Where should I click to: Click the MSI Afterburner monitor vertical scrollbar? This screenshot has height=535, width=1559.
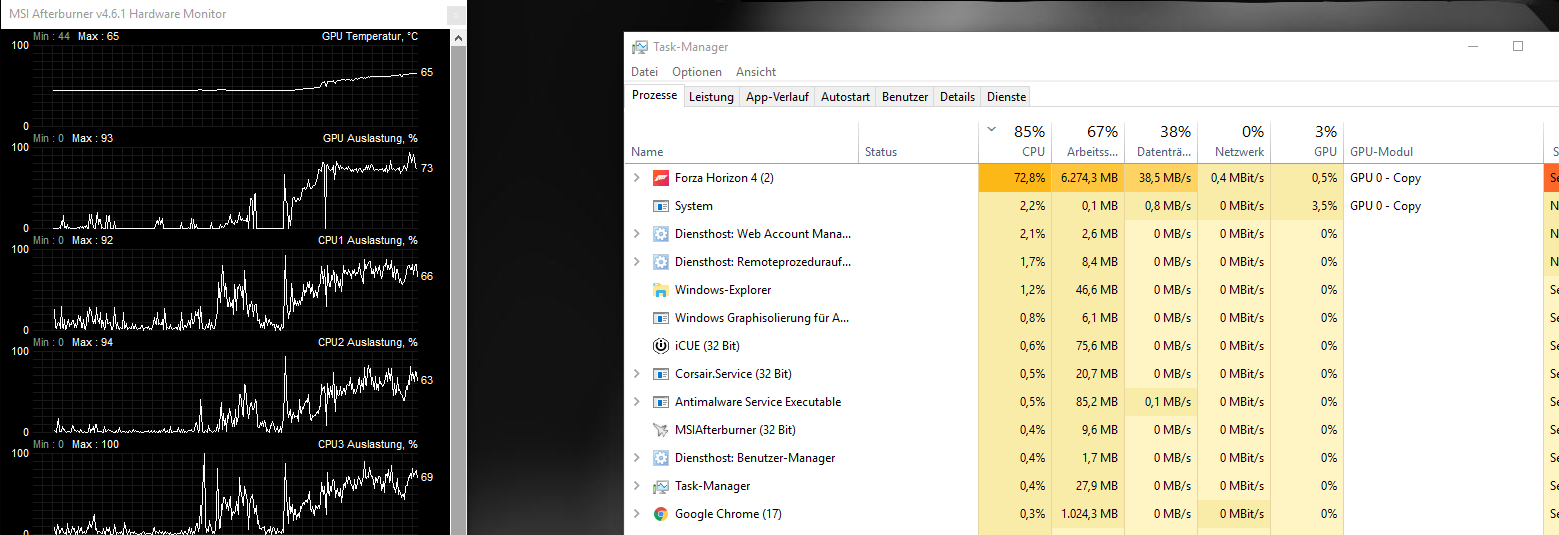(x=458, y=290)
